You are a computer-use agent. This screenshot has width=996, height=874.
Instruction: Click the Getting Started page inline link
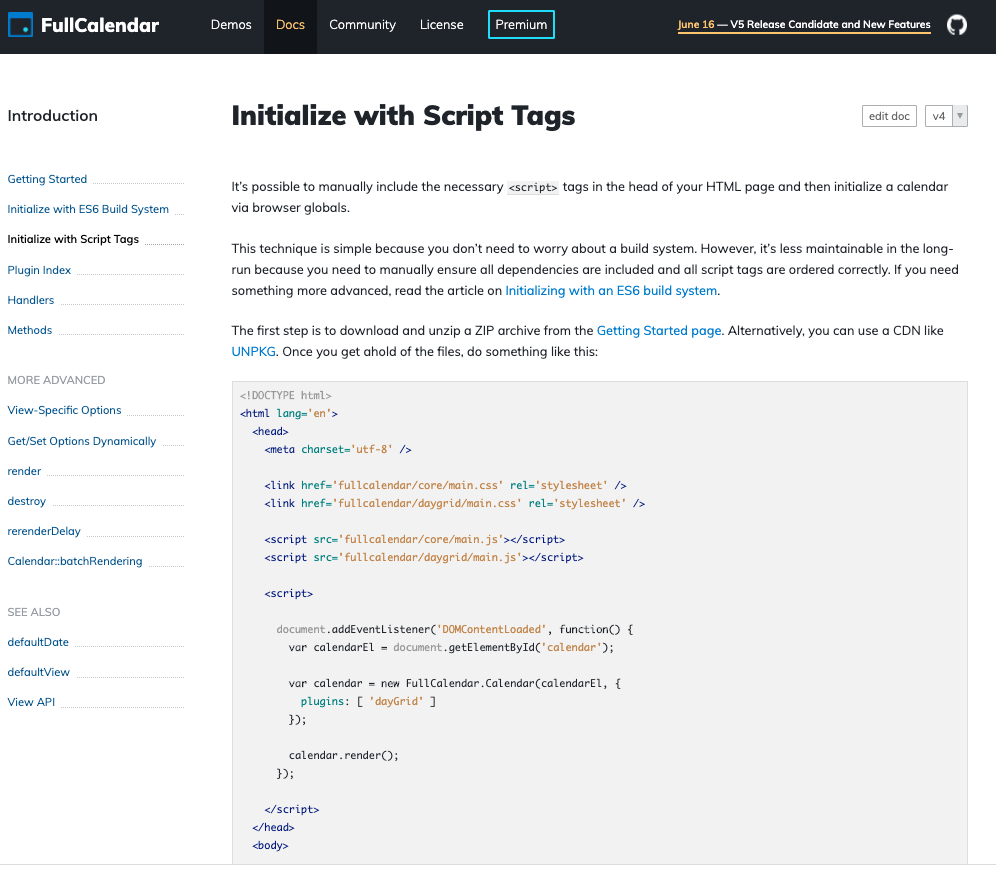[x=658, y=330]
